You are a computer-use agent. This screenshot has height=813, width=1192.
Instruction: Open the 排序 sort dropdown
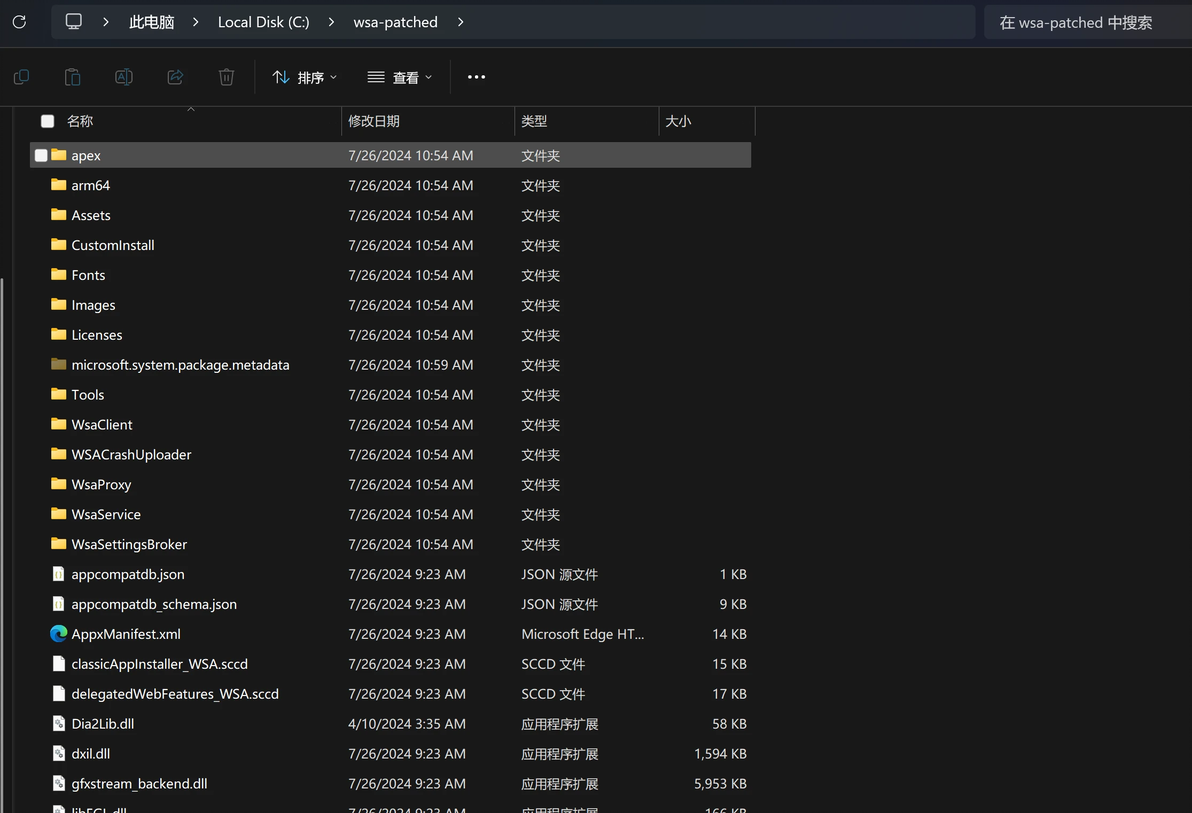point(305,77)
